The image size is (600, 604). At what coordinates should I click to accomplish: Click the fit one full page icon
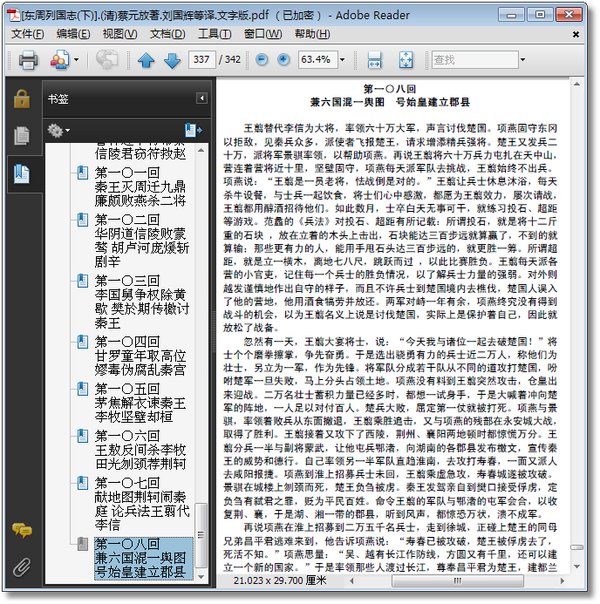(406, 60)
